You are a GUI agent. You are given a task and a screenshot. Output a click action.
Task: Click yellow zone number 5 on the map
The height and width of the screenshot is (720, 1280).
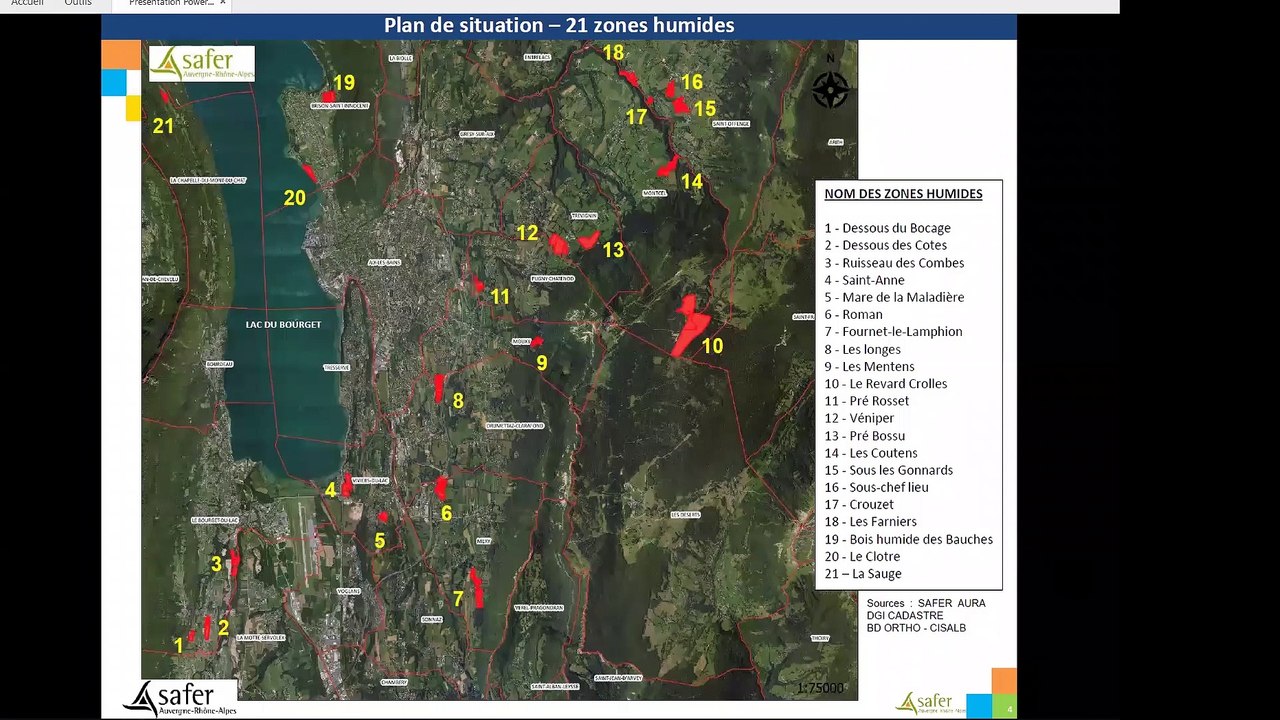380,541
